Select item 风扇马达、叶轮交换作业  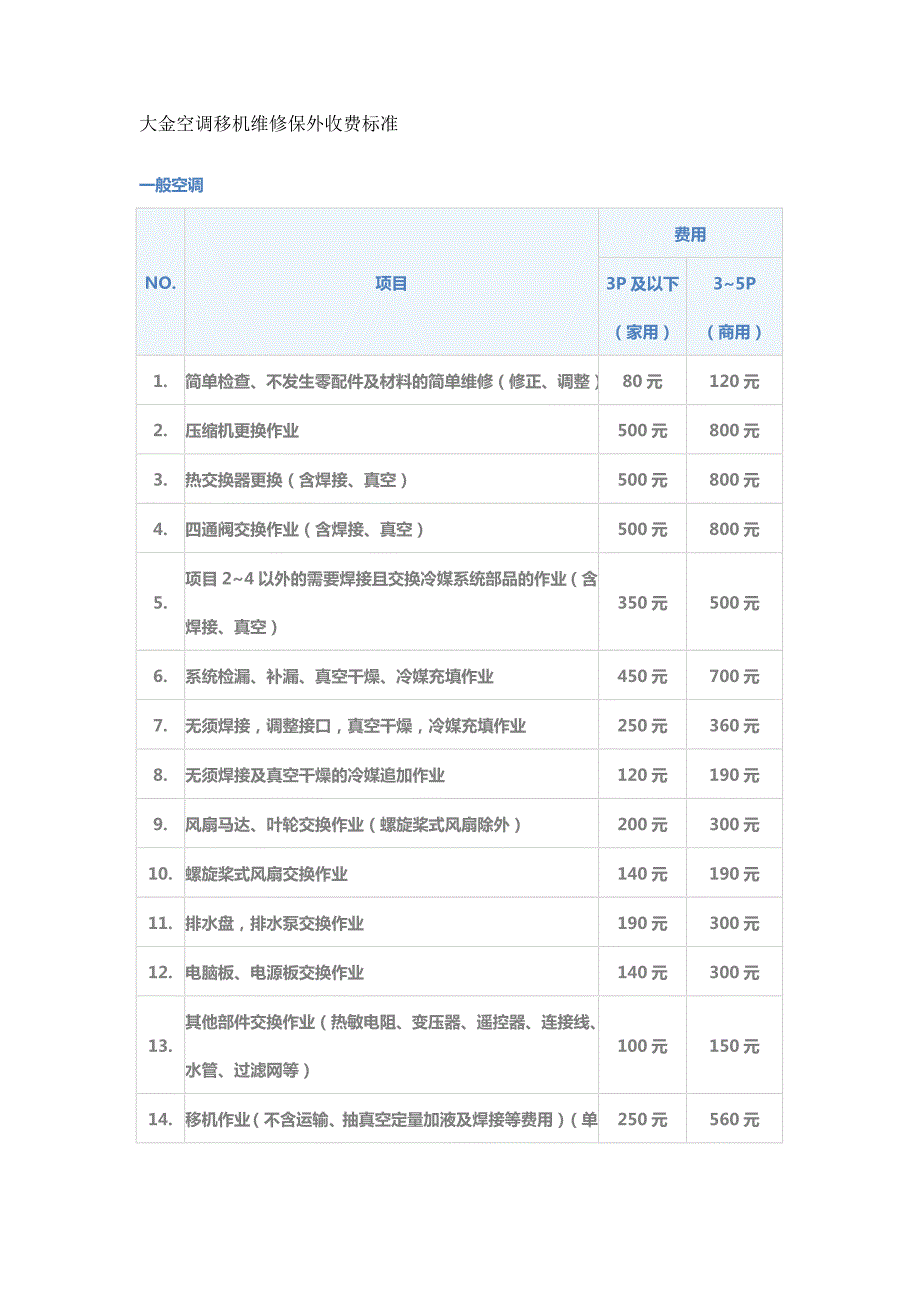[274, 825]
